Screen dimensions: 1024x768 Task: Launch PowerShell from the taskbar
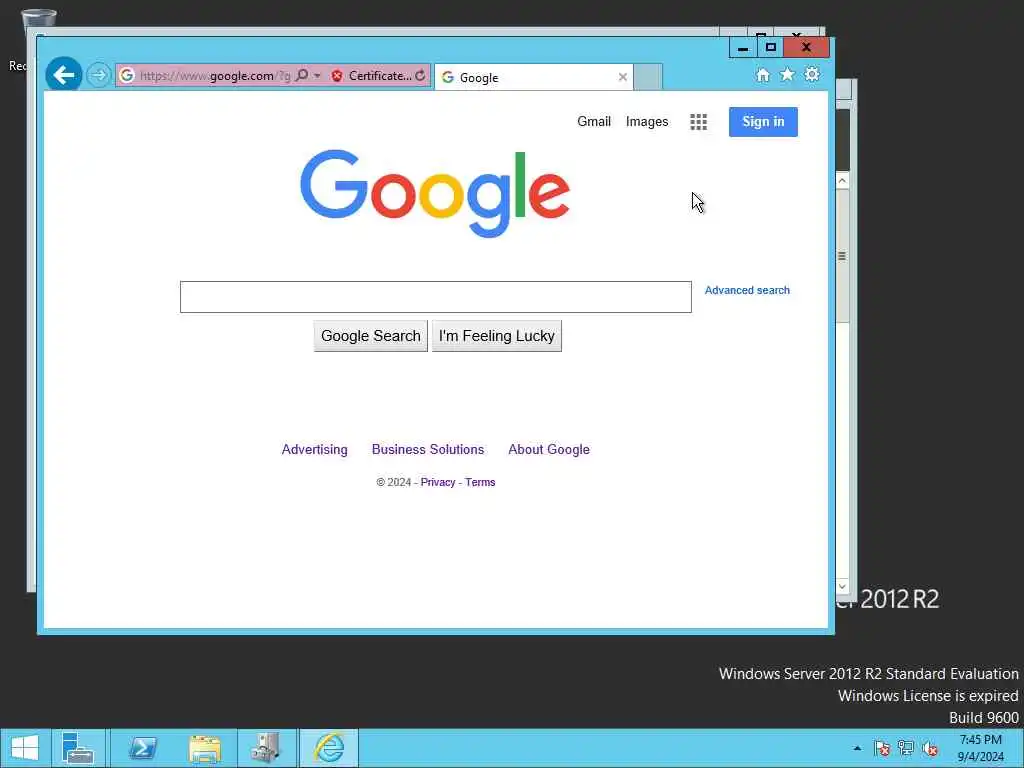142,748
